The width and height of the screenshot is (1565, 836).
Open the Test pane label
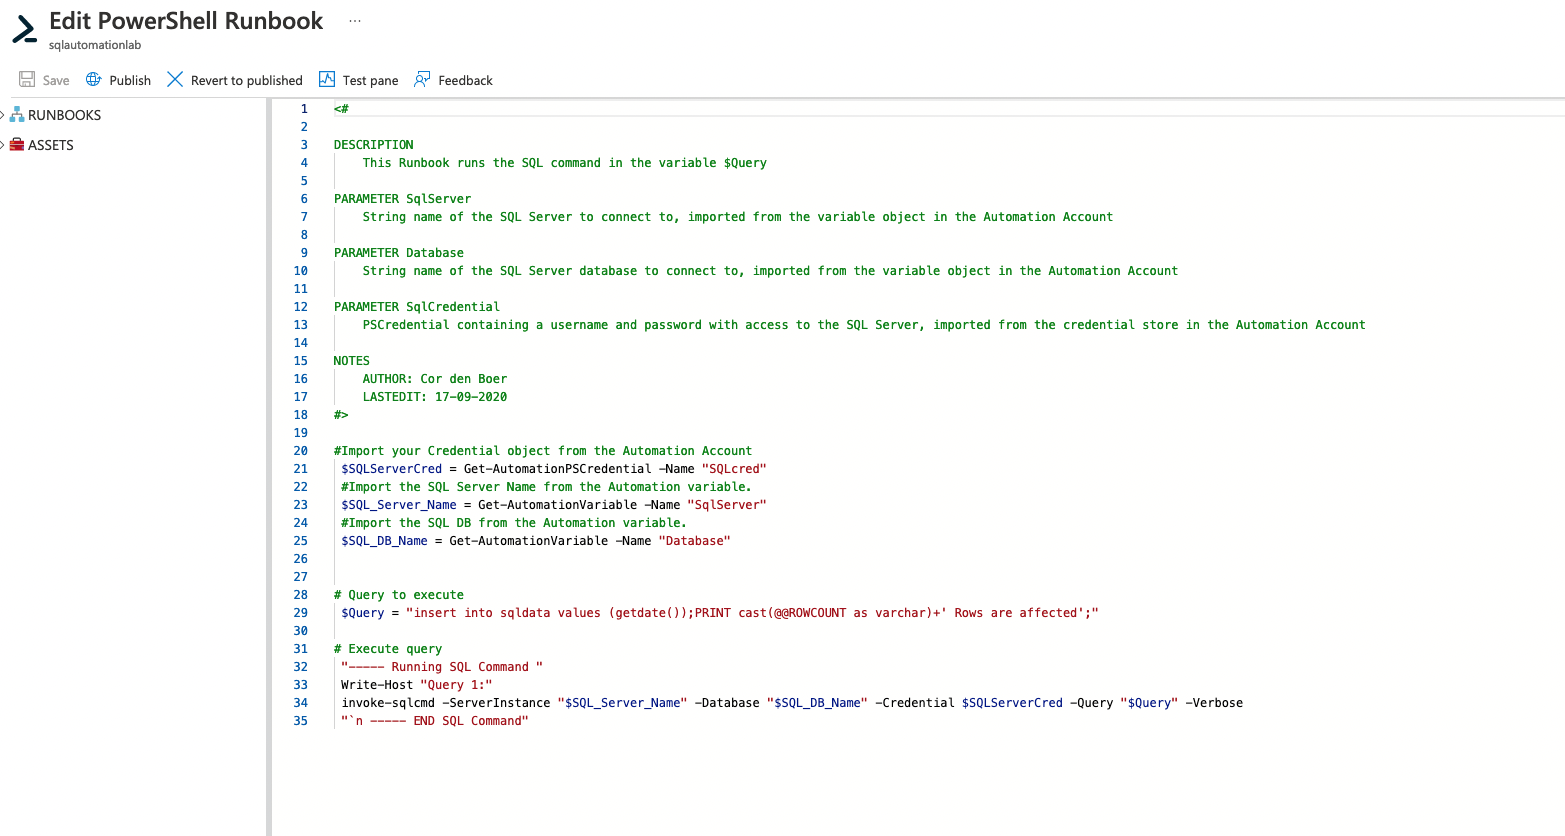click(x=370, y=80)
